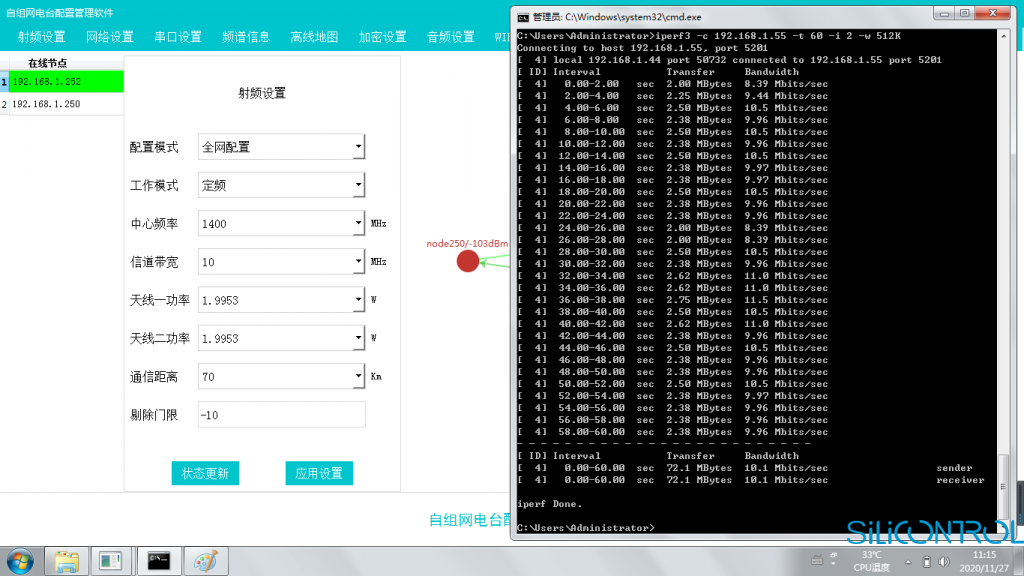Expand the 天线一功率 dropdown

(358, 300)
